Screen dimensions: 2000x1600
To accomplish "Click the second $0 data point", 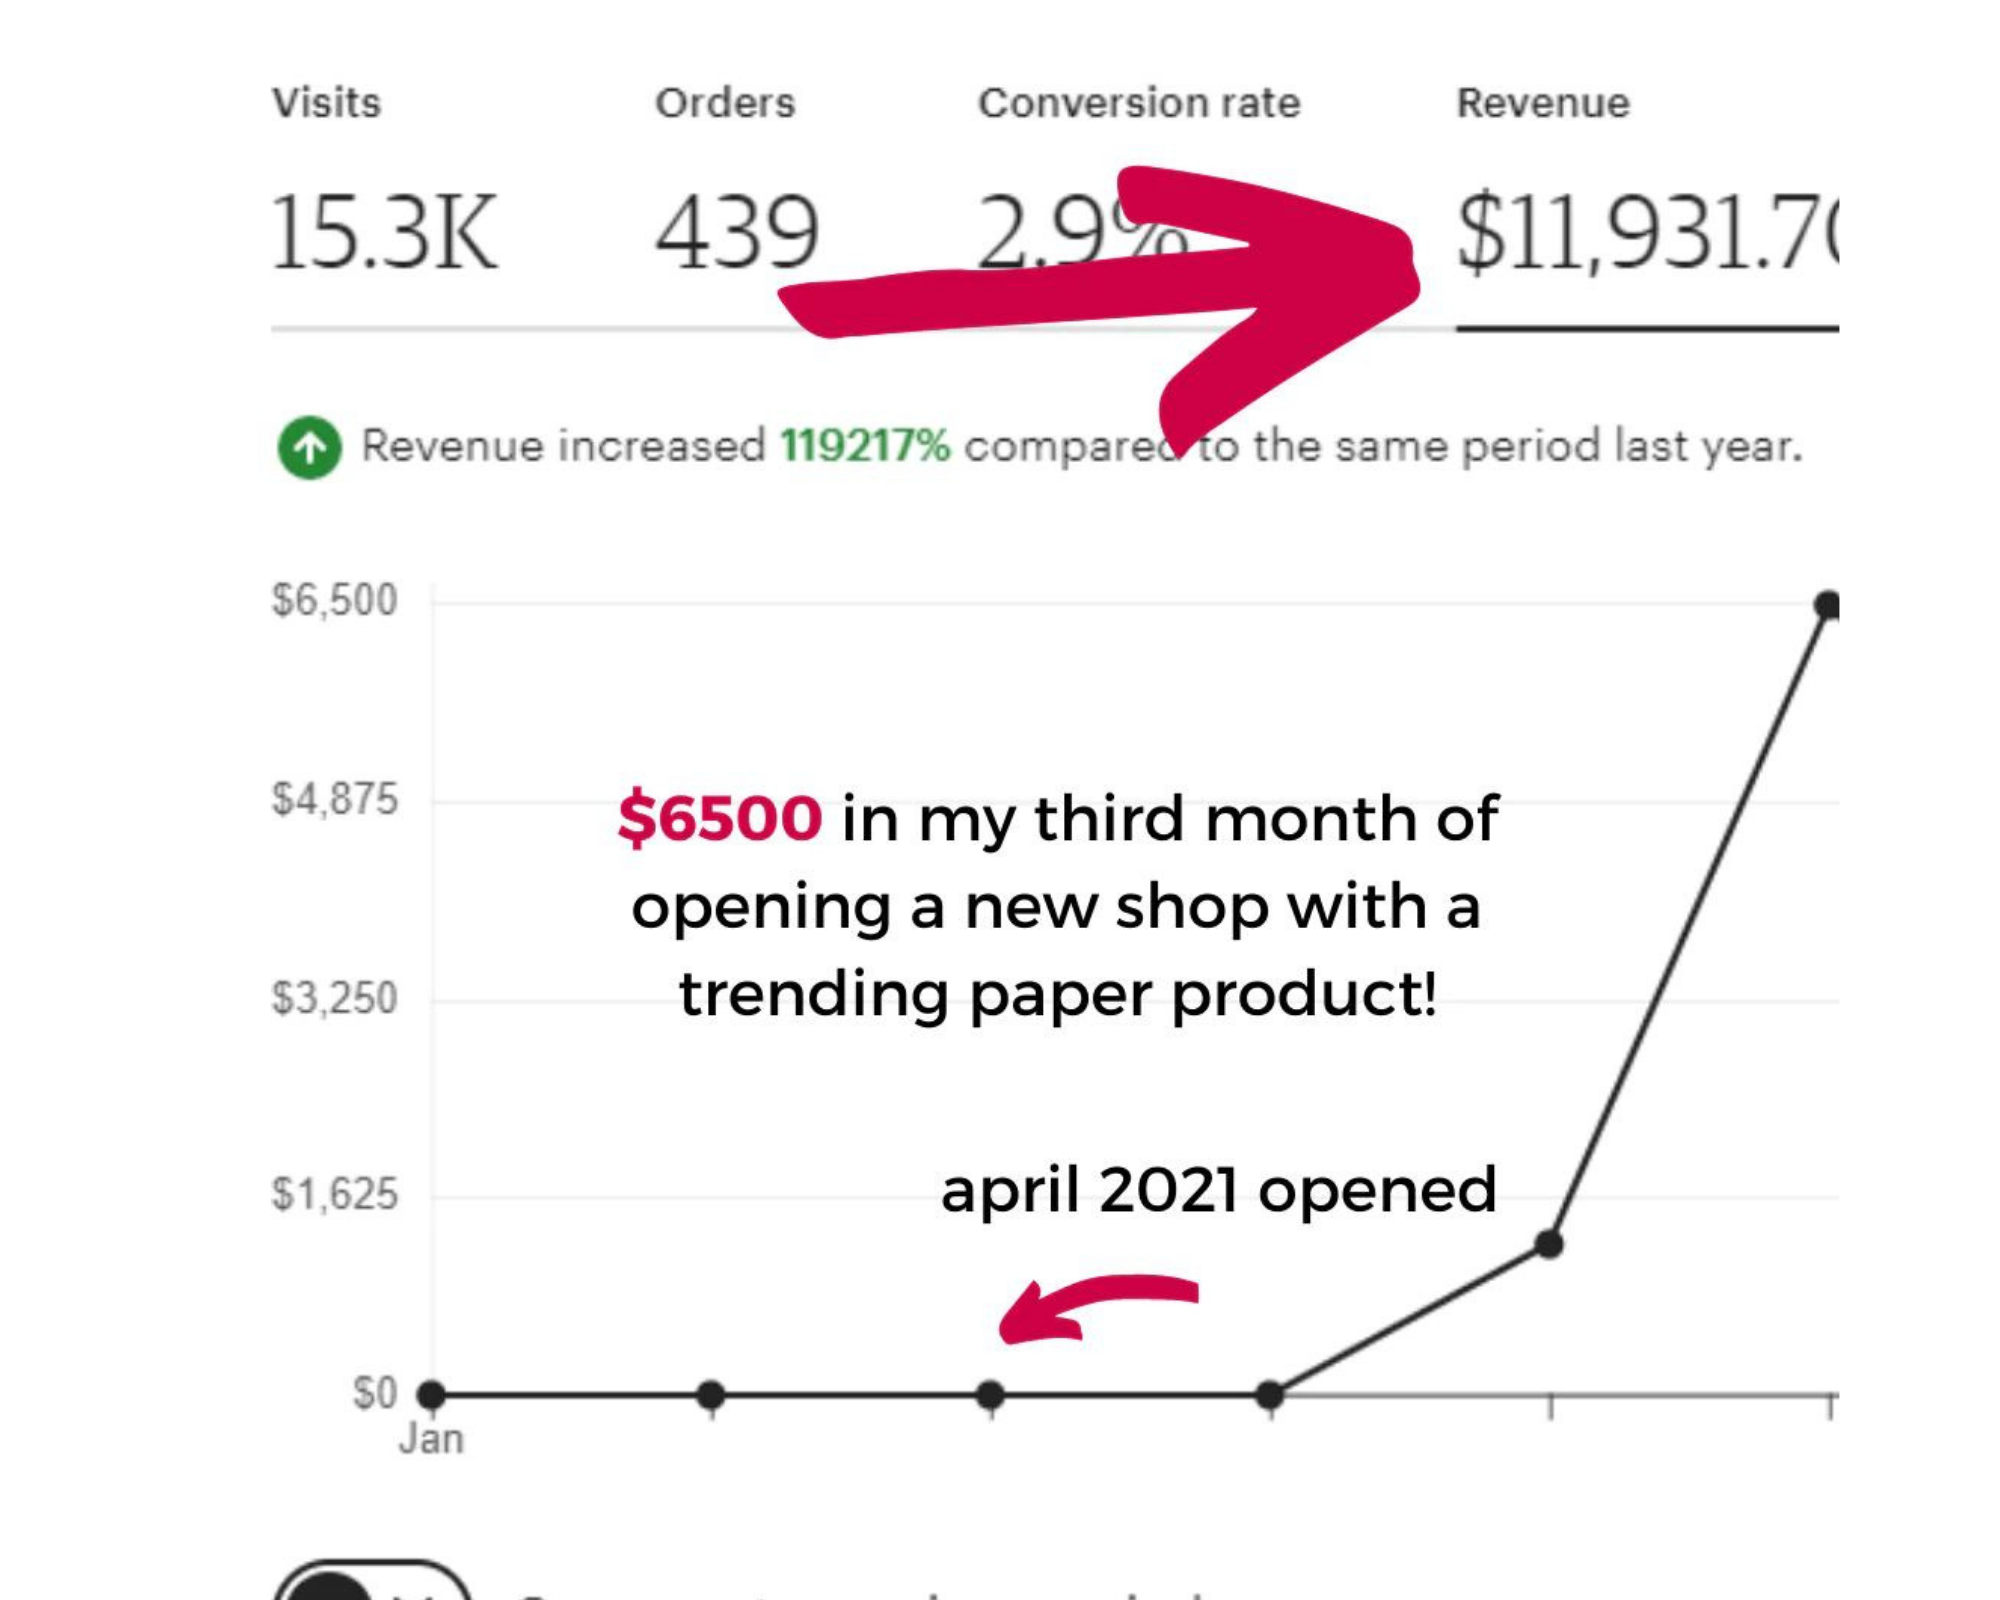I will coord(711,1394).
